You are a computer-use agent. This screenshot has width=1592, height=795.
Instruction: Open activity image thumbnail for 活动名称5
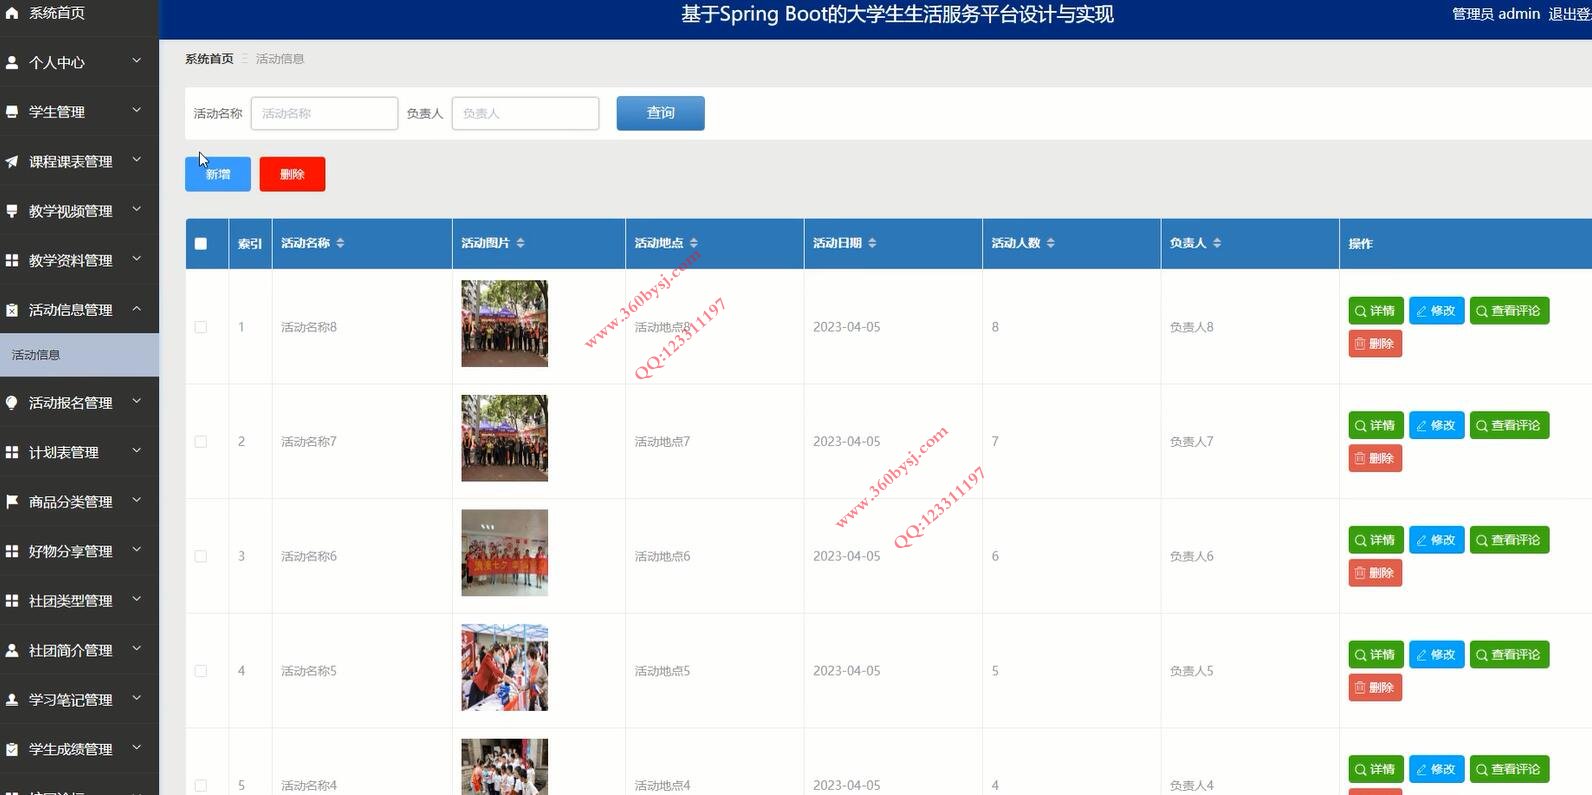(504, 667)
